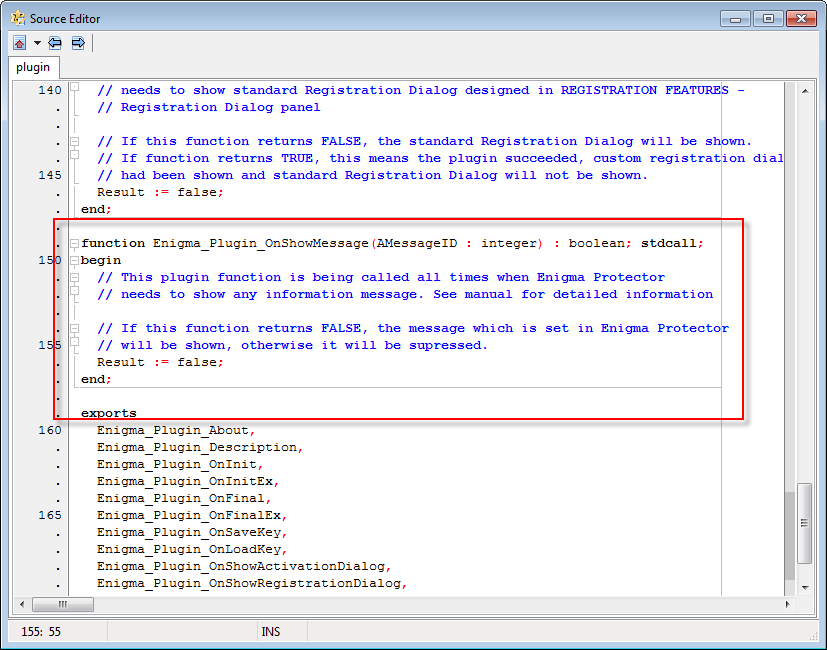
Task: Click the horizontal scrollbar right arrow
Action: pos(787,604)
